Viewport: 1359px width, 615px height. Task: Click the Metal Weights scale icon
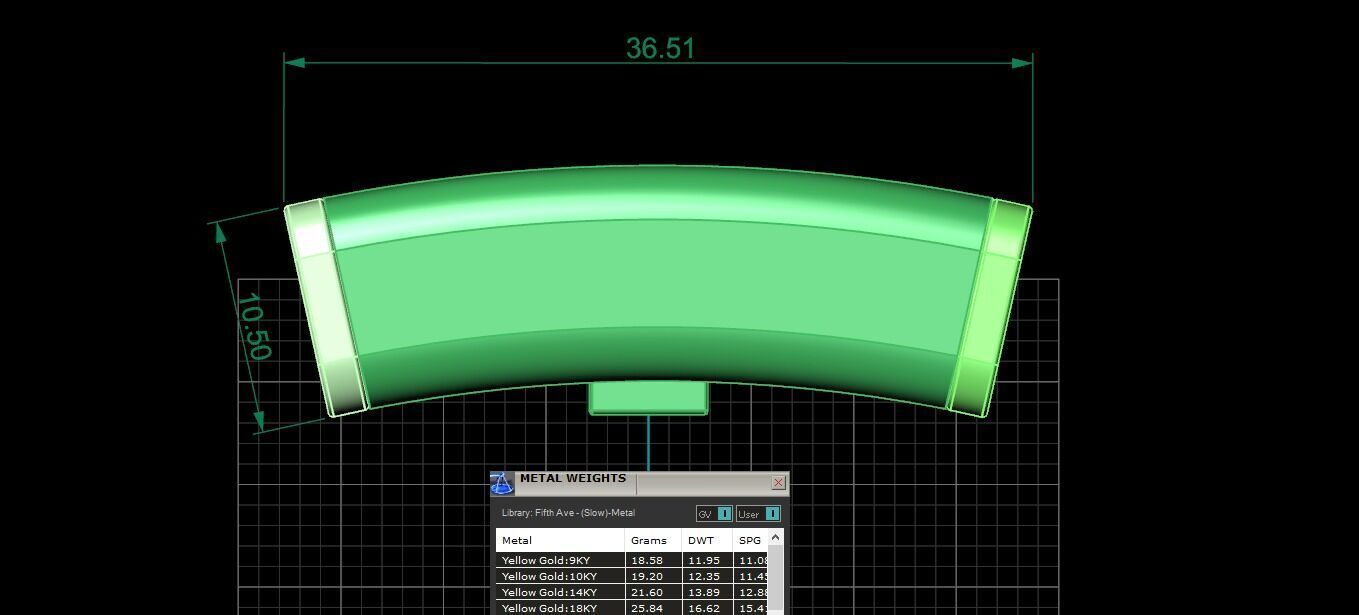[x=502, y=484]
